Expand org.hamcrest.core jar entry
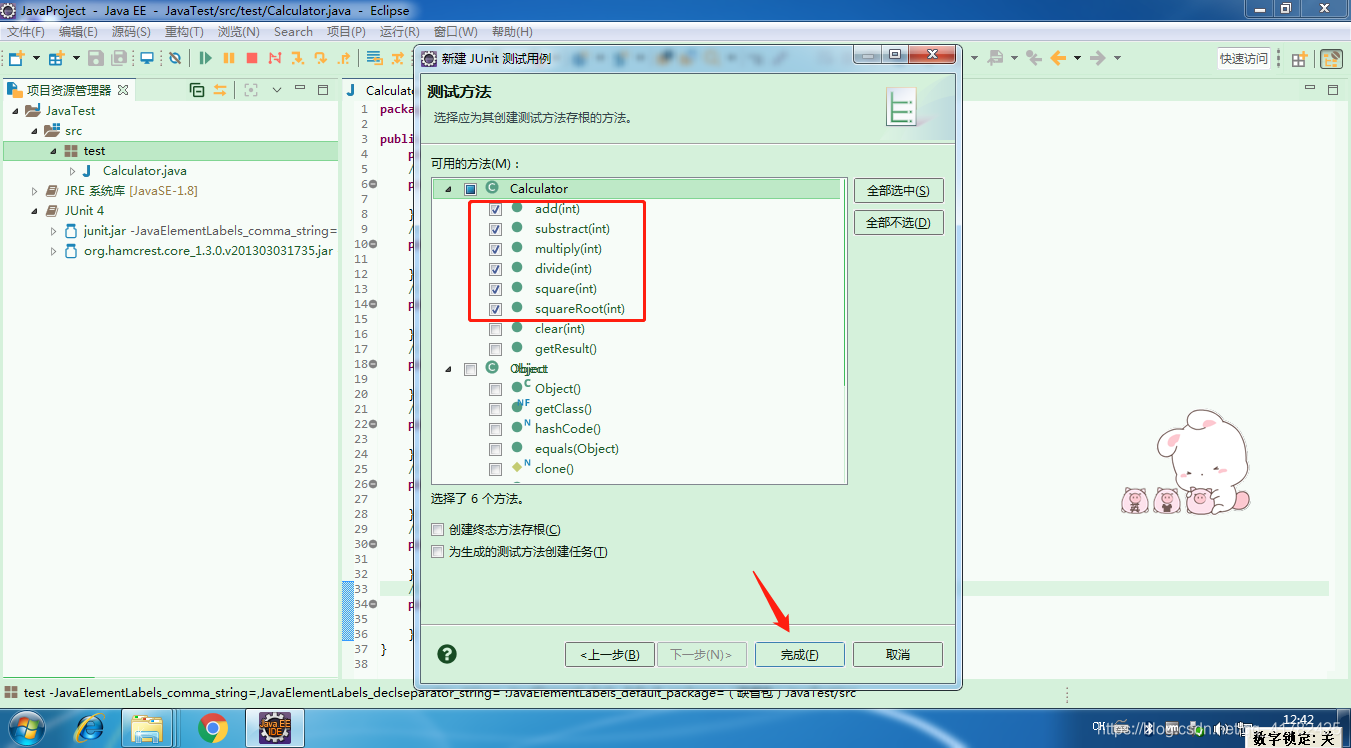Viewport: 1351px width, 748px height. point(54,251)
